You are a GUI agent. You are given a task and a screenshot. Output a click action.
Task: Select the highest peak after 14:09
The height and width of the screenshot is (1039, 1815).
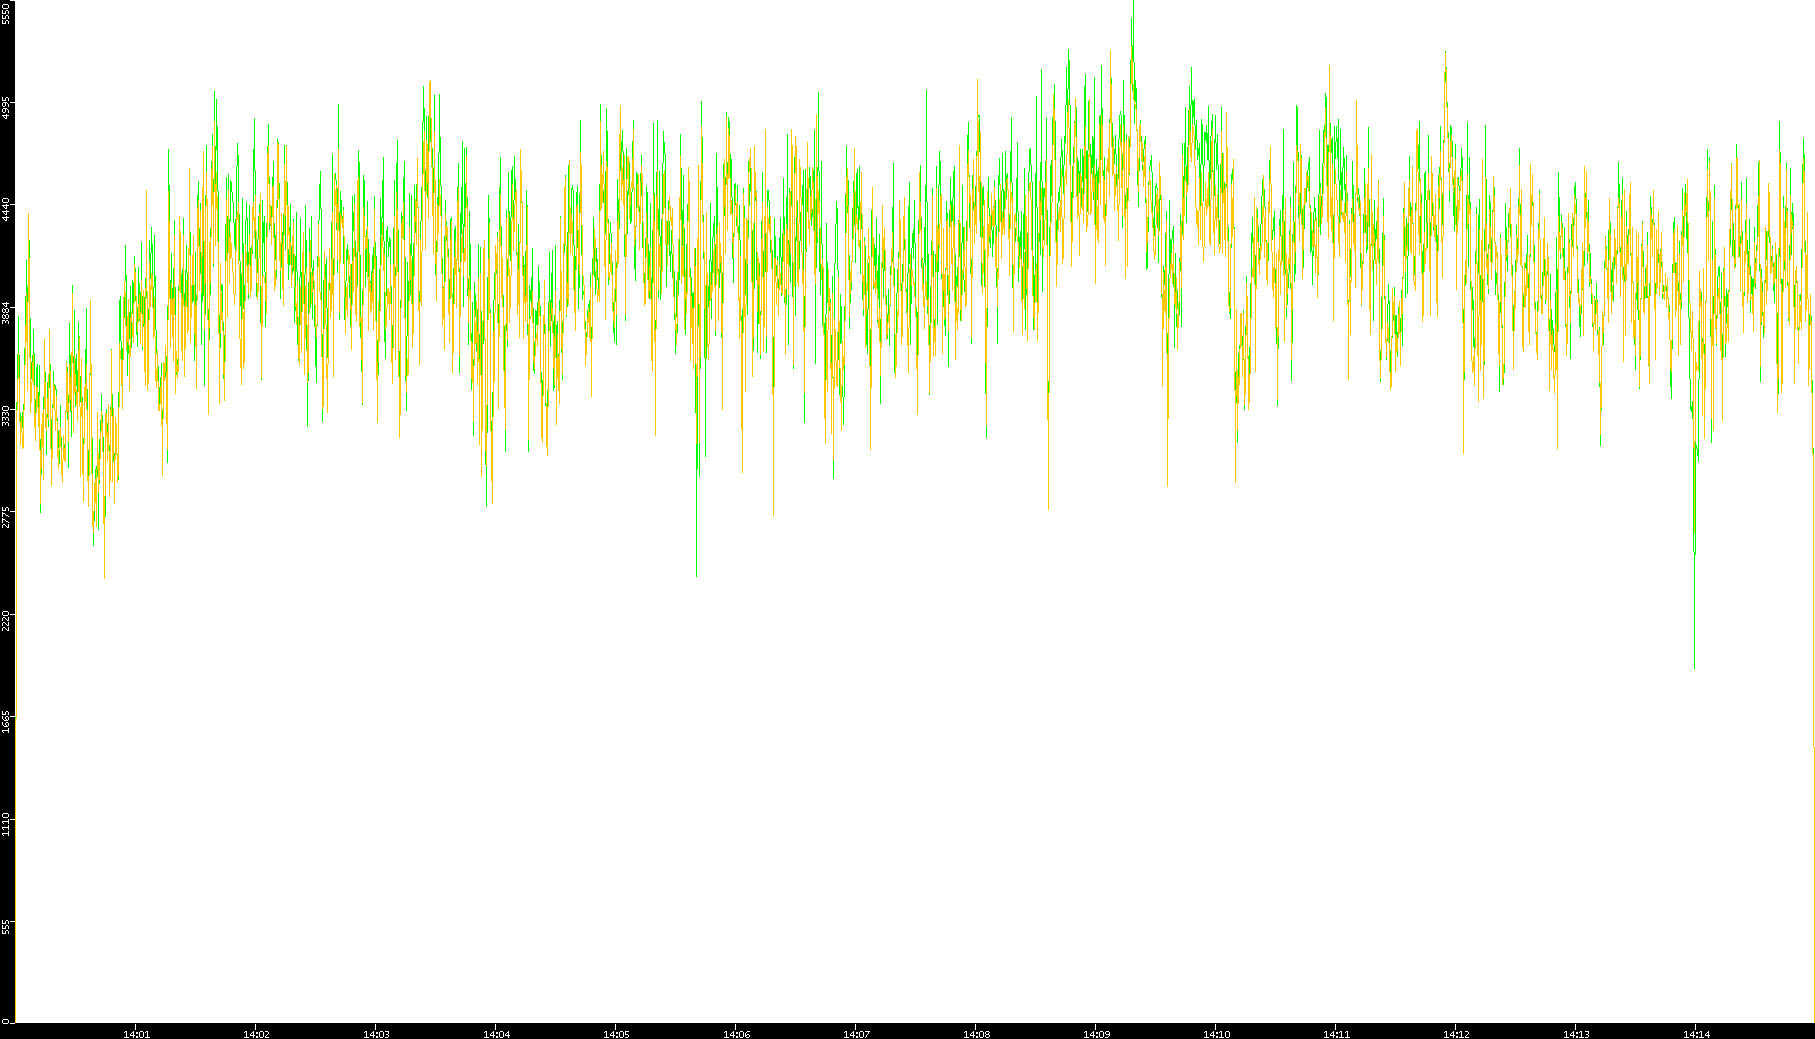coord(1133,10)
